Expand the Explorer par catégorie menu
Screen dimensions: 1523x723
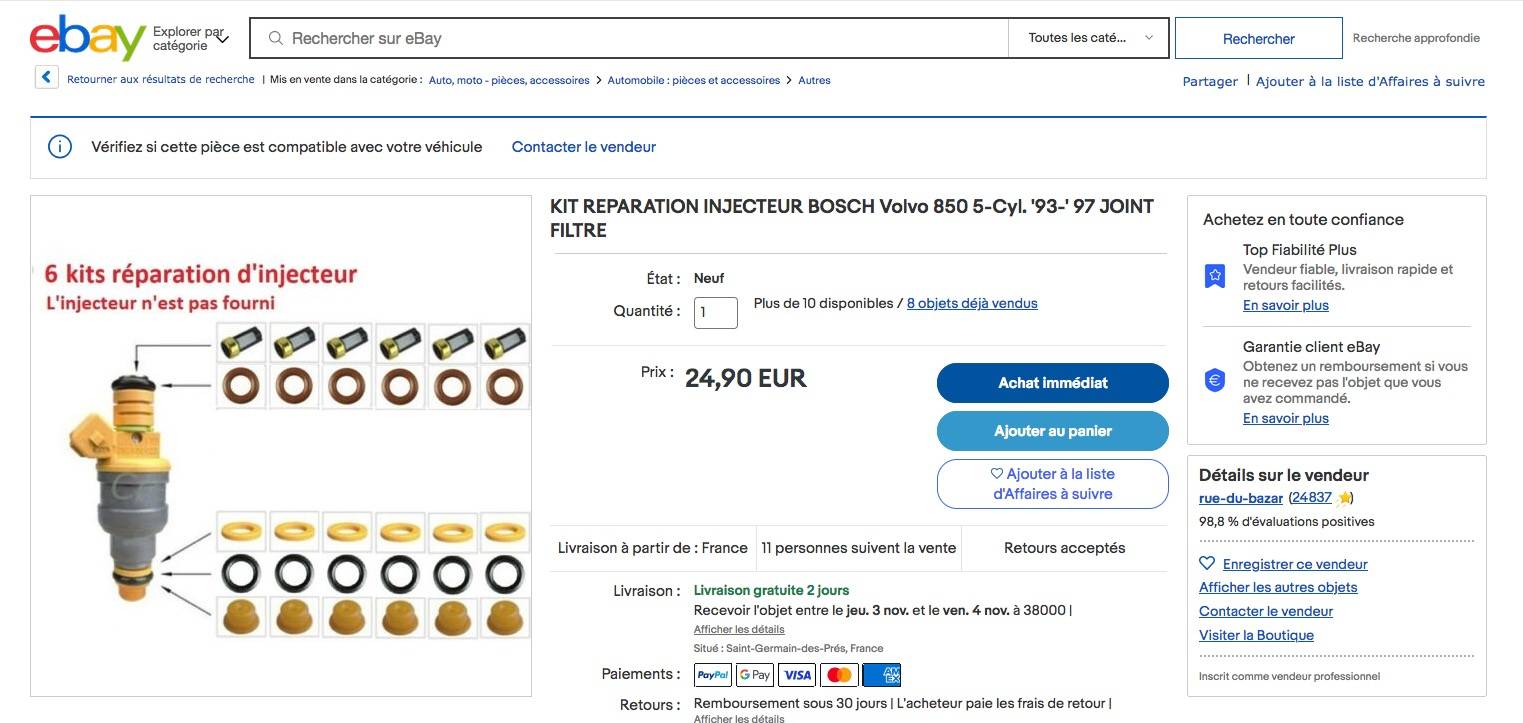coord(190,38)
